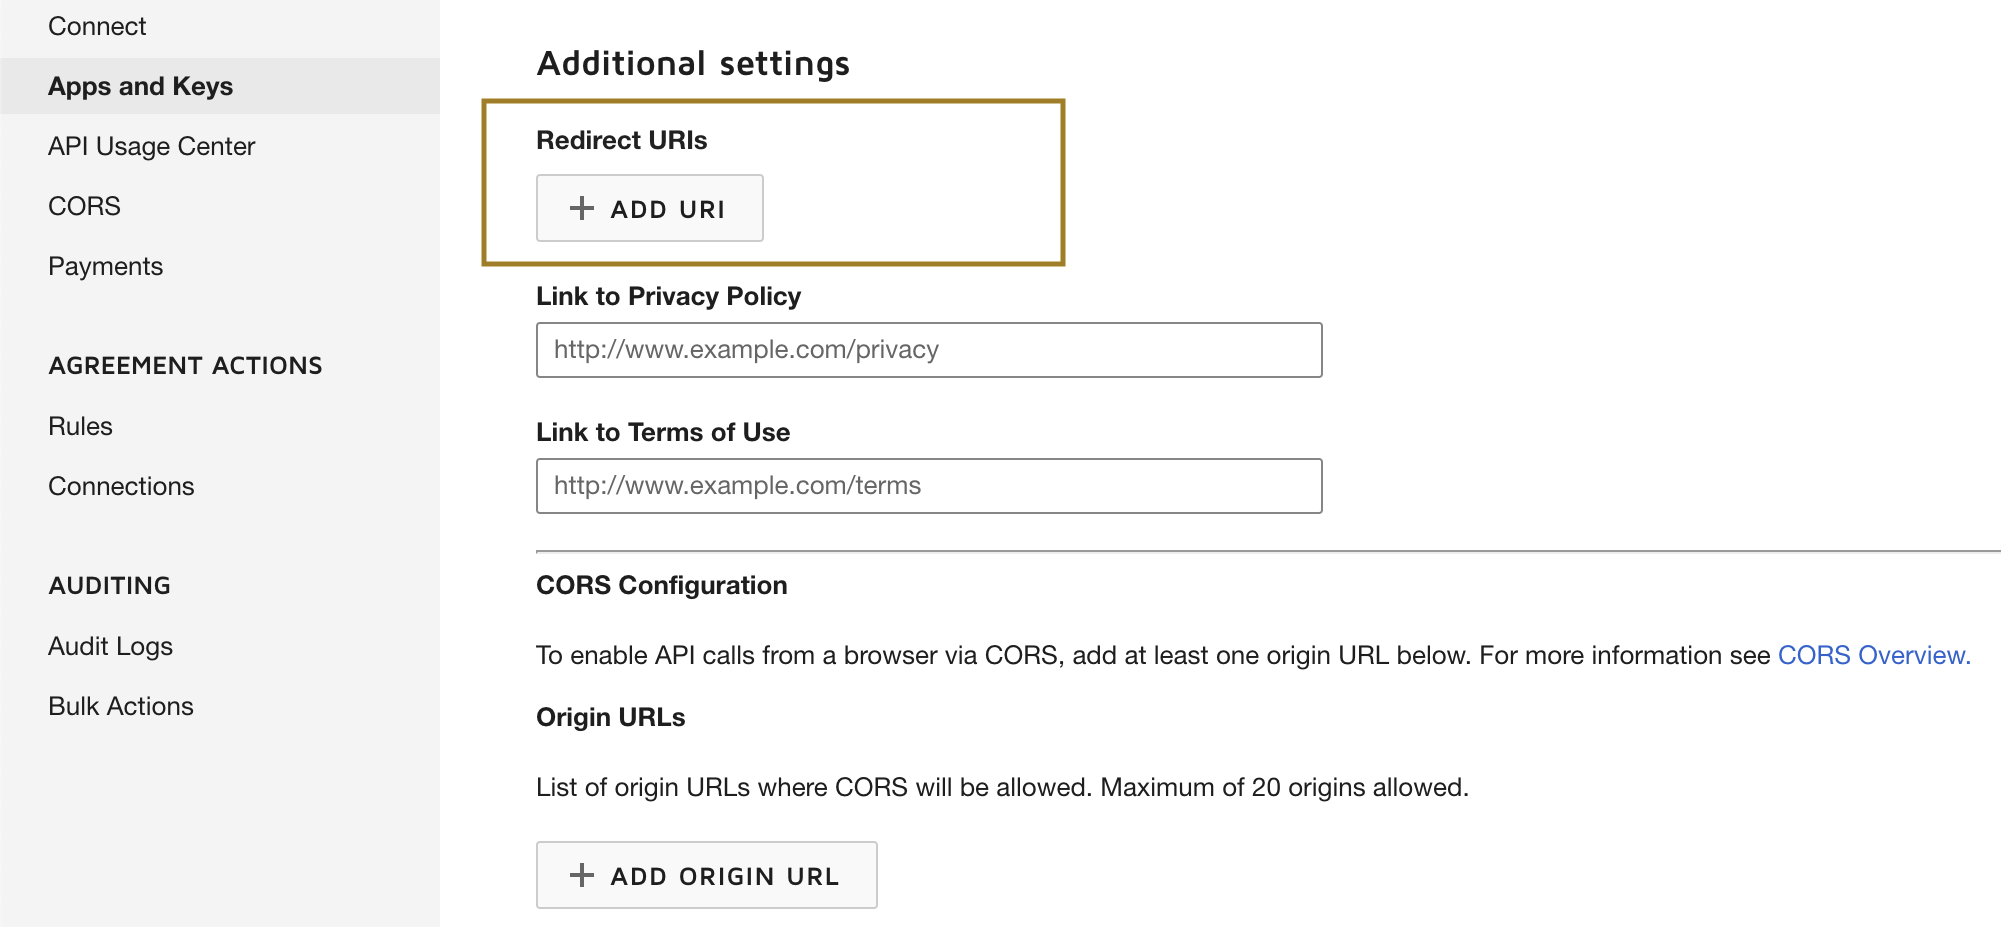Focus the Link to Privacy Policy field
This screenshot has width=2001, height=927.
coord(928,350)
